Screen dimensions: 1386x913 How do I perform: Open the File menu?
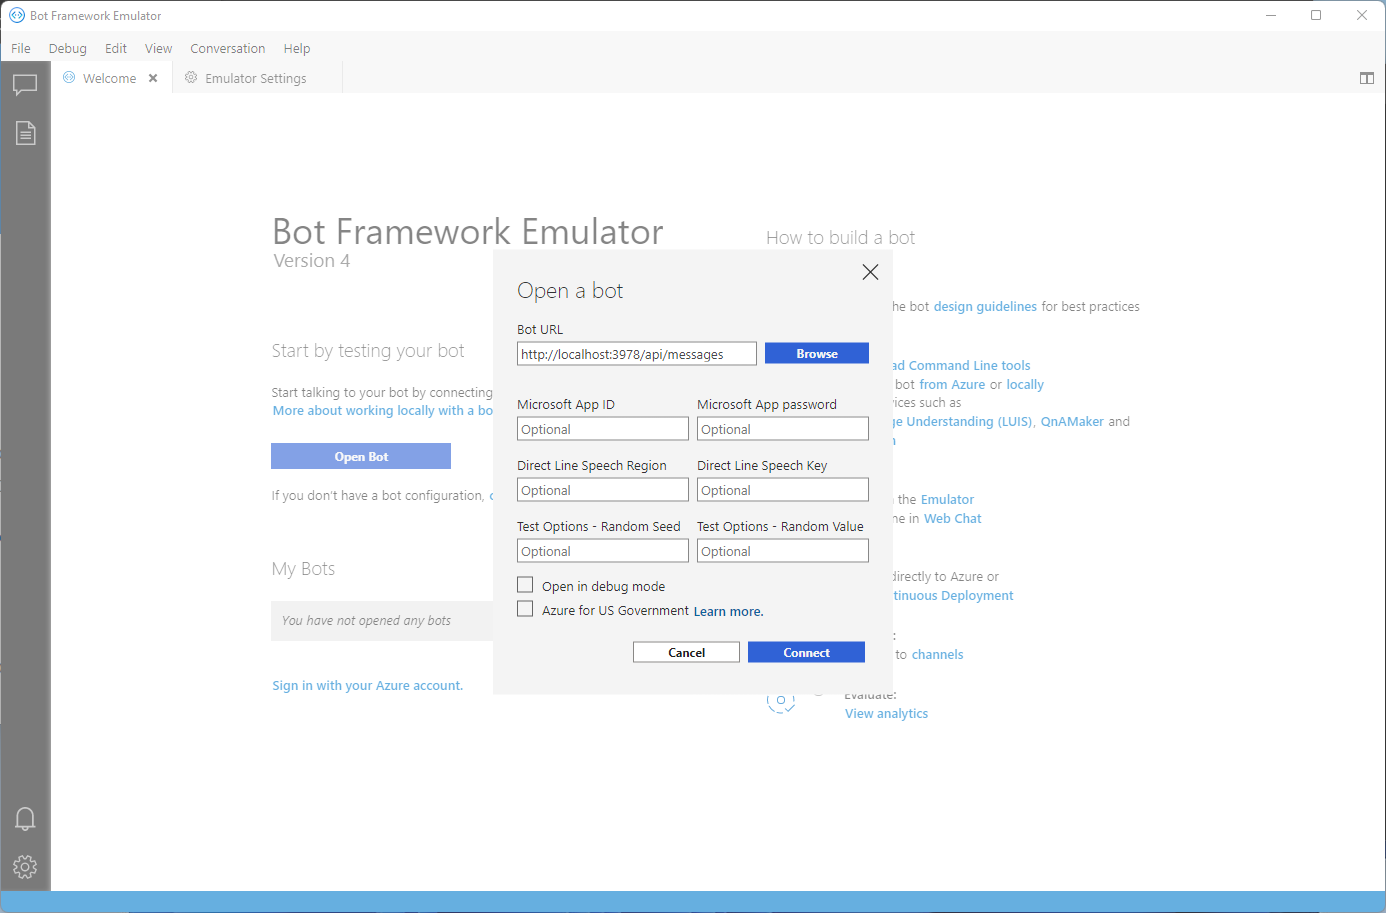[x=21, y=48]
